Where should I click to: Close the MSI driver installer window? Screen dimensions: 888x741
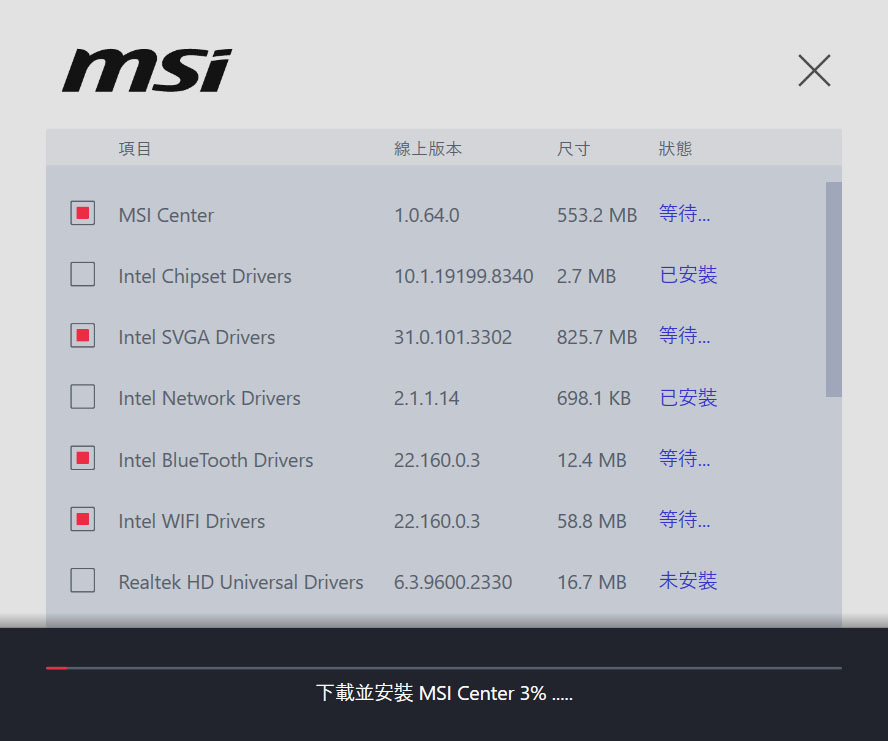[814, 71]
